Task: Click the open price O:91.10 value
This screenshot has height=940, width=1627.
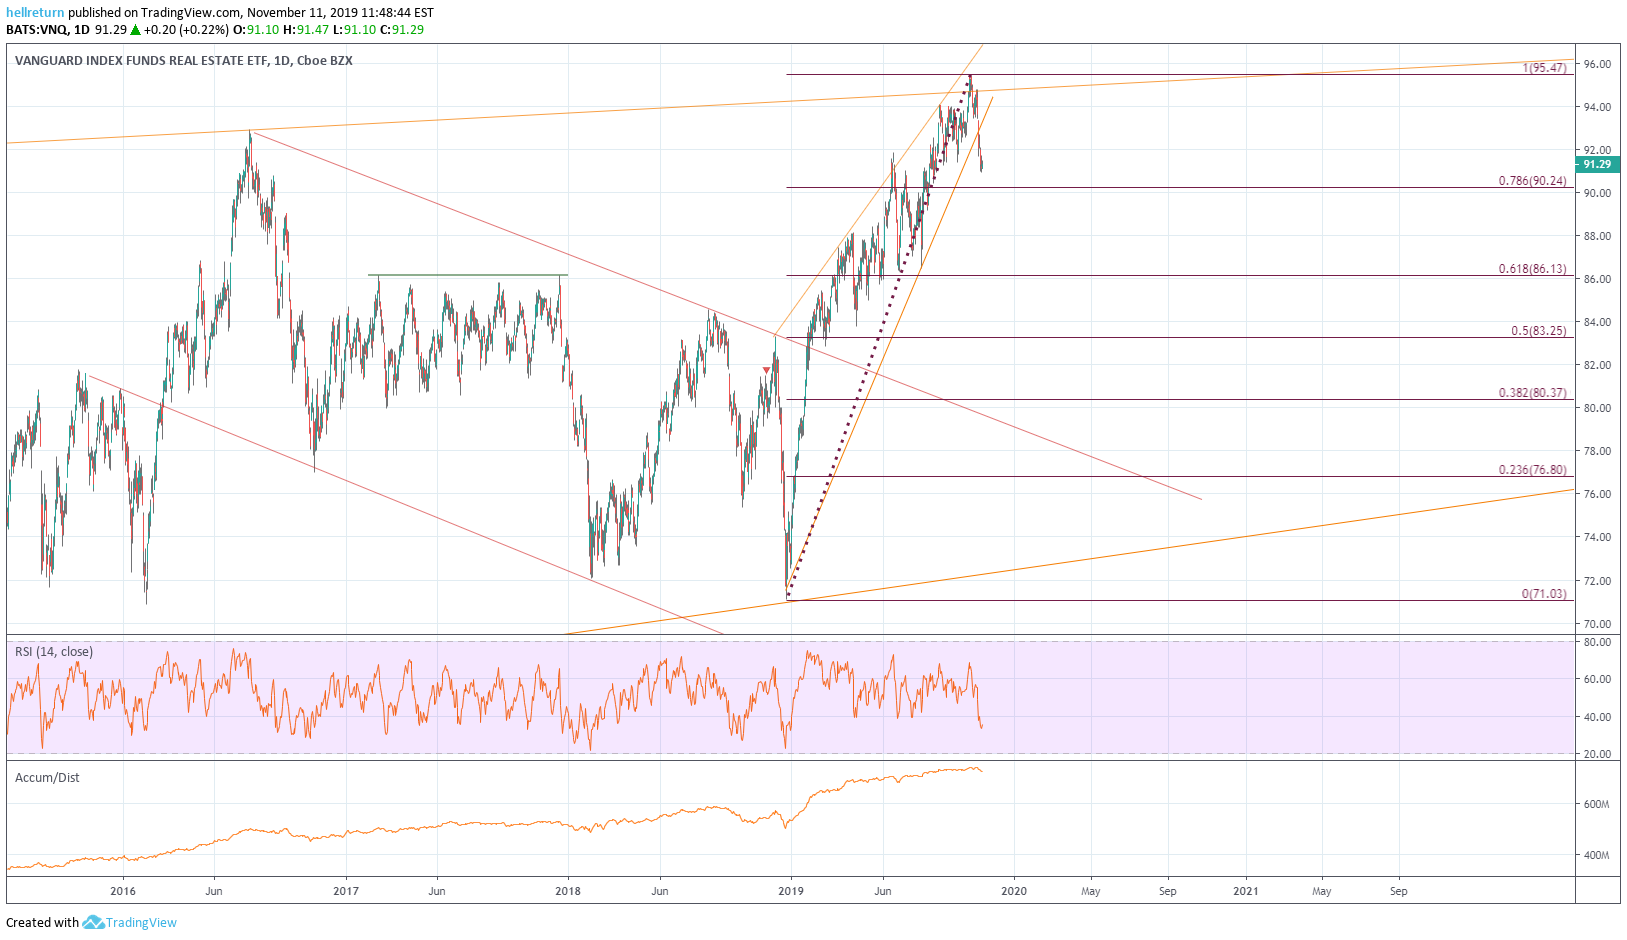Action: point(256,29)
